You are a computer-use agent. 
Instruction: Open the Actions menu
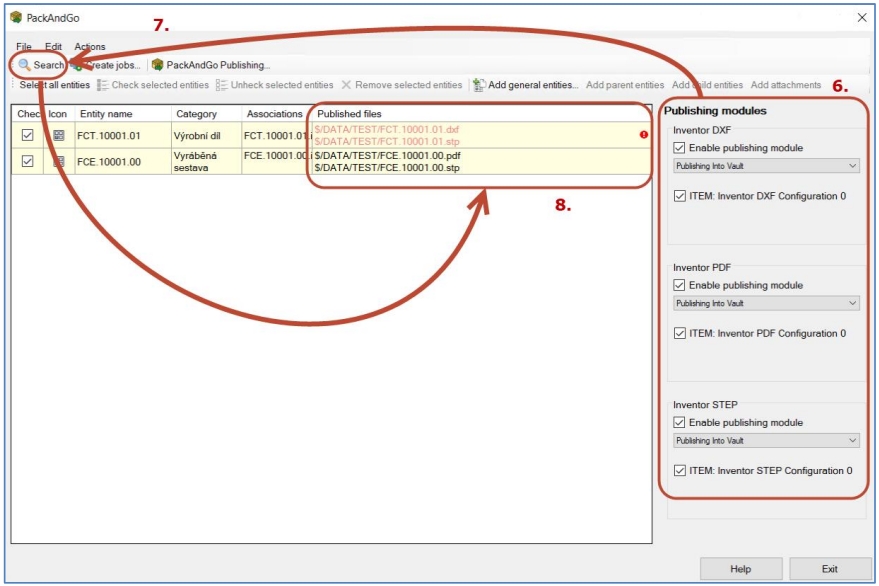89,47
